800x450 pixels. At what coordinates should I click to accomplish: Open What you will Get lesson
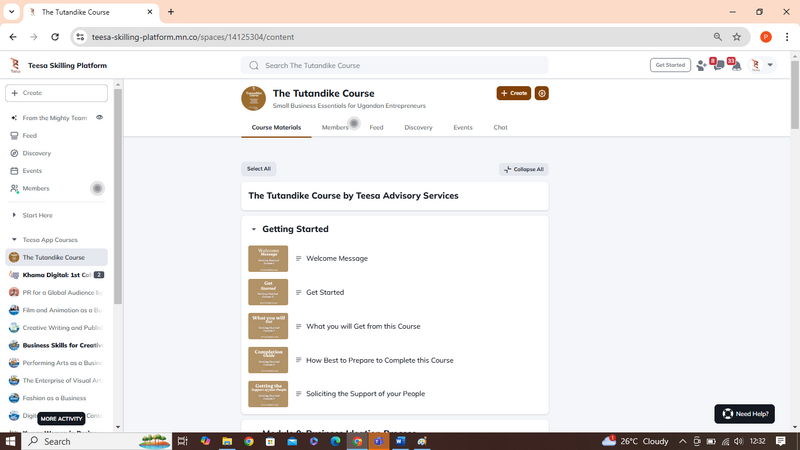[363, 327]
